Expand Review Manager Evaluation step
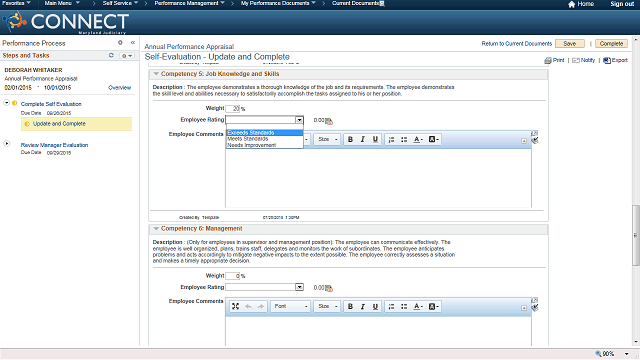The image size is (640, 360). point(7,144)
